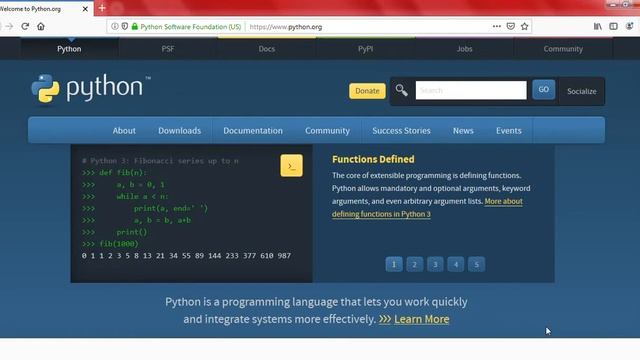Reload the page with the refresh icon
The image size is (640, 360).
tap(25, 27)
